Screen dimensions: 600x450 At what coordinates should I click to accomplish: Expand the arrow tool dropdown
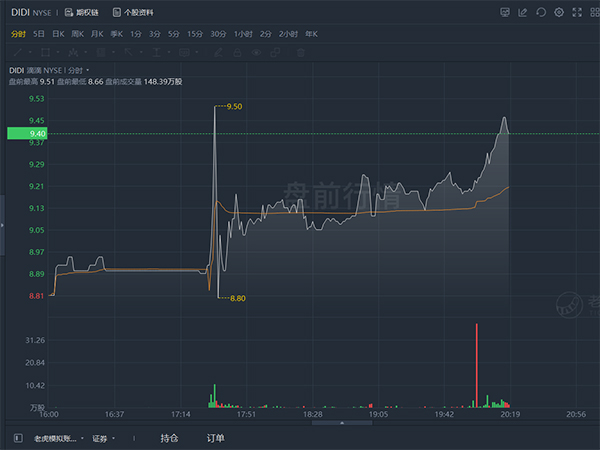(x=141, y=52)
